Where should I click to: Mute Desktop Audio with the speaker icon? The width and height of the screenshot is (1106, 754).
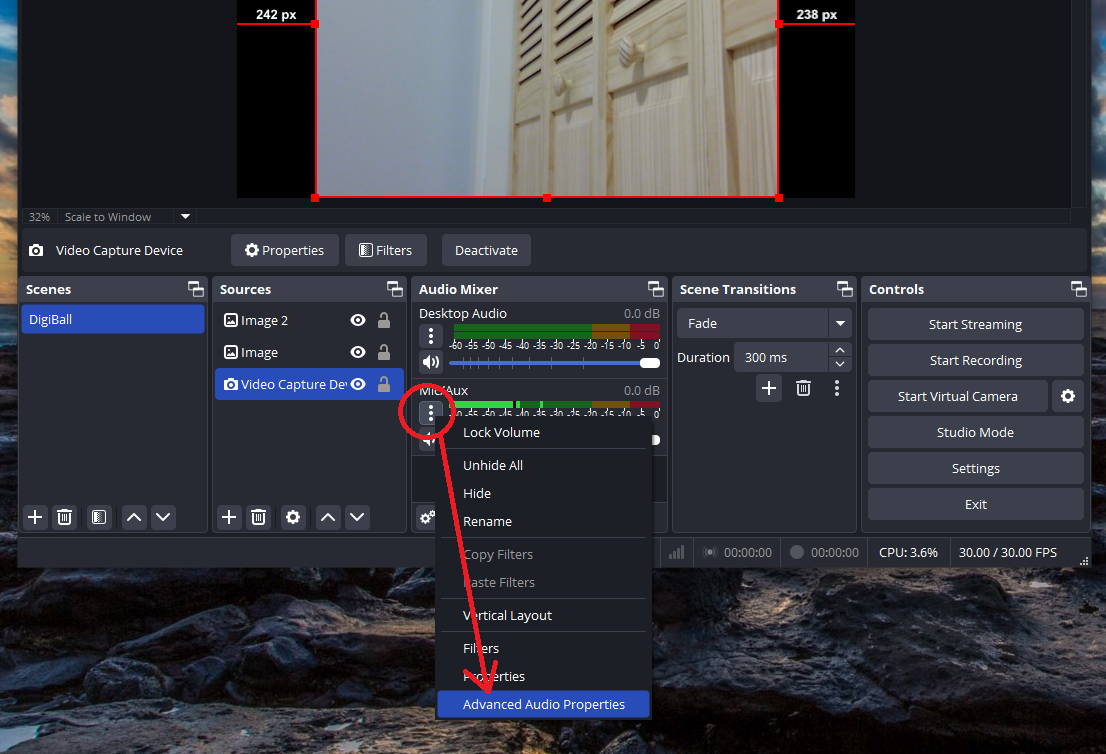(430, 362)
